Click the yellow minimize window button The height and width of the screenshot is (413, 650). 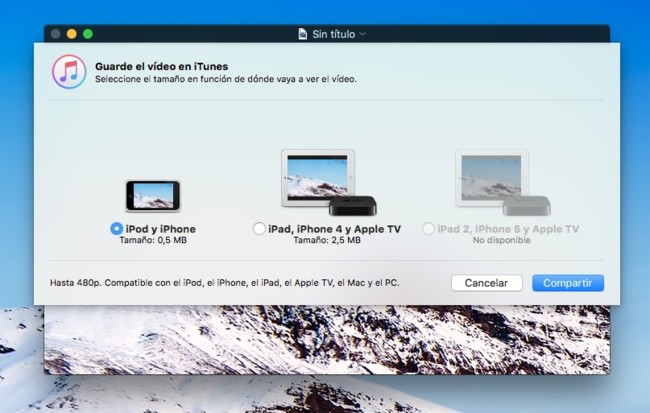pyautogui.click(x=72, y=34)
